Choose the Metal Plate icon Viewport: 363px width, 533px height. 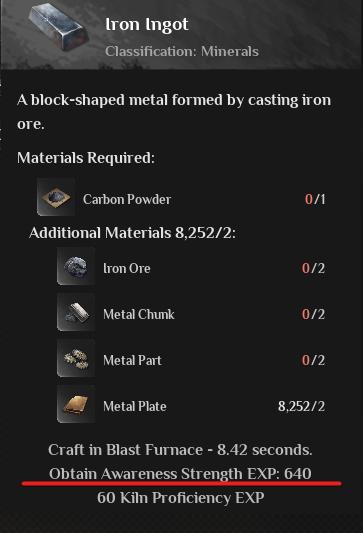76,404
